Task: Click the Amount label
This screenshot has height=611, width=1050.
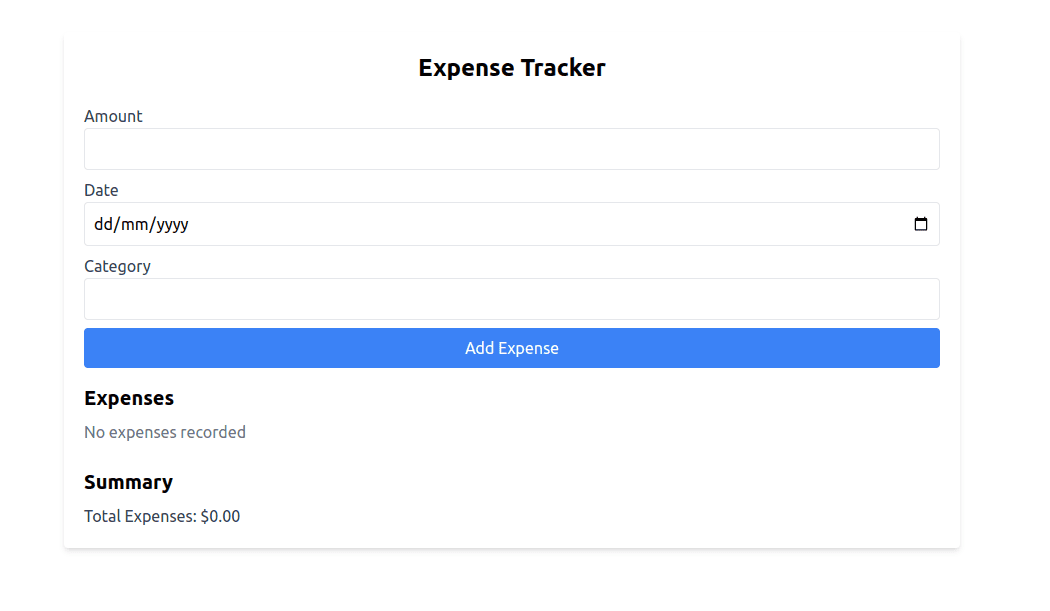Action: tap(113, 116)
